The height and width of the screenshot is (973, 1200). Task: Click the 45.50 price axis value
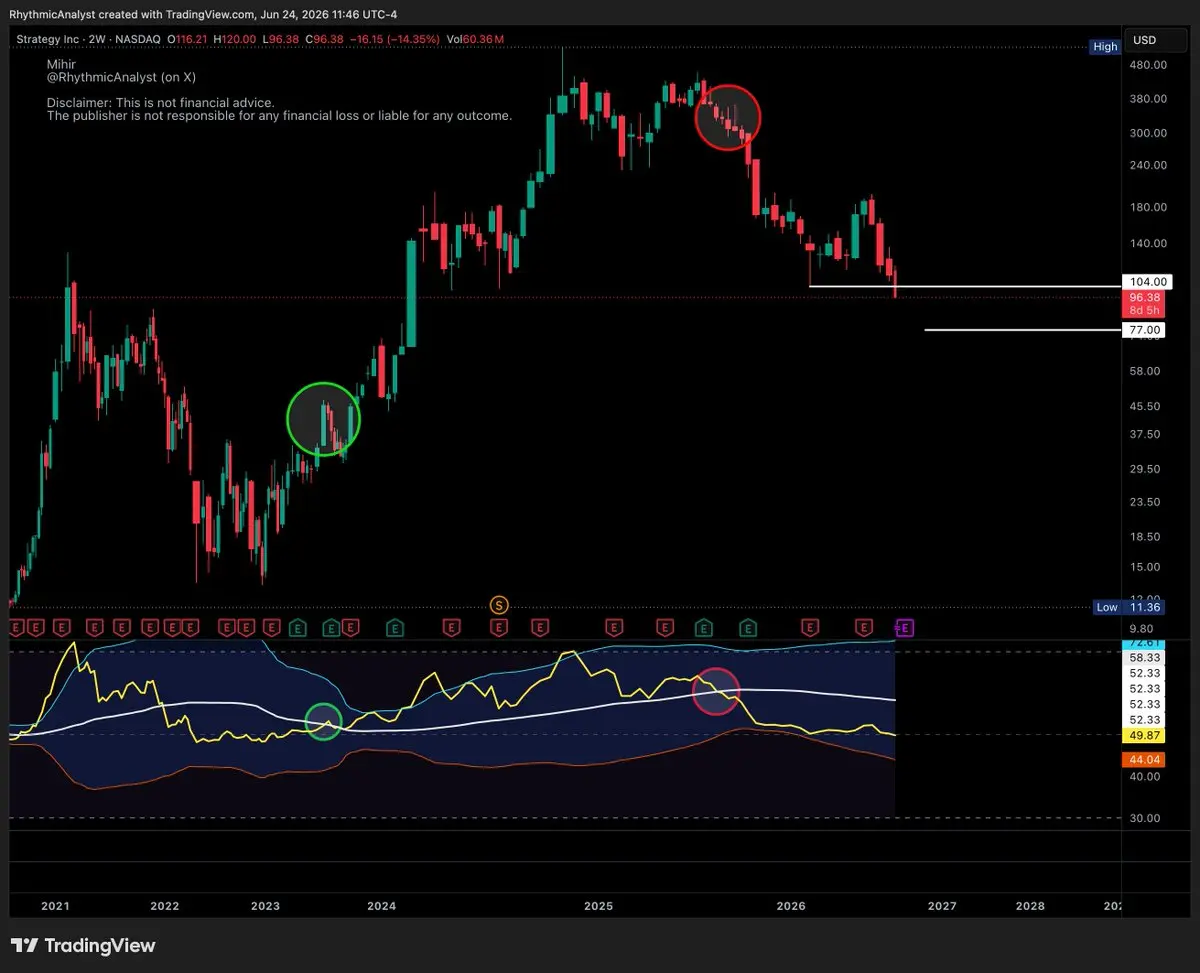1147,406
